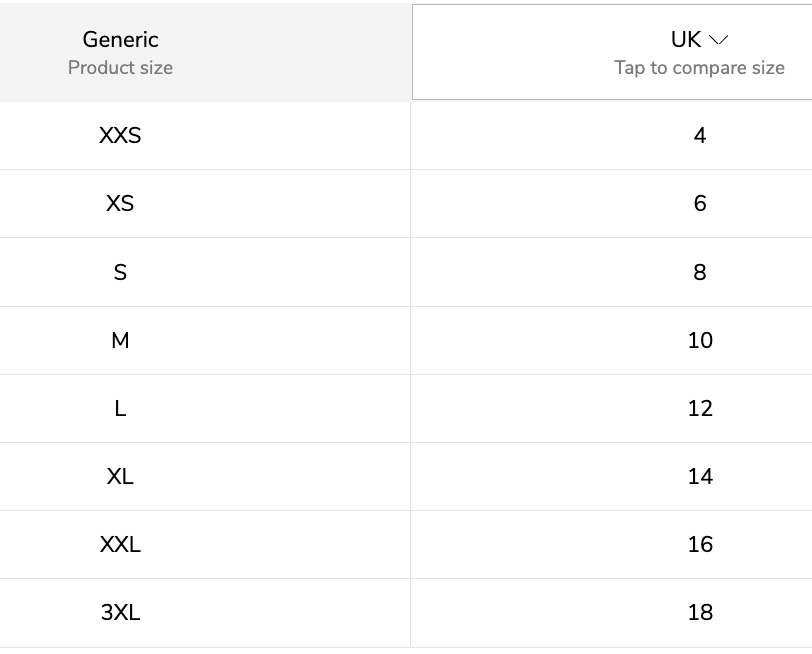Screen dimensions: 812x654
Task: Tap the 'Tap to compare size' label
Action: (x=699, y=68)
